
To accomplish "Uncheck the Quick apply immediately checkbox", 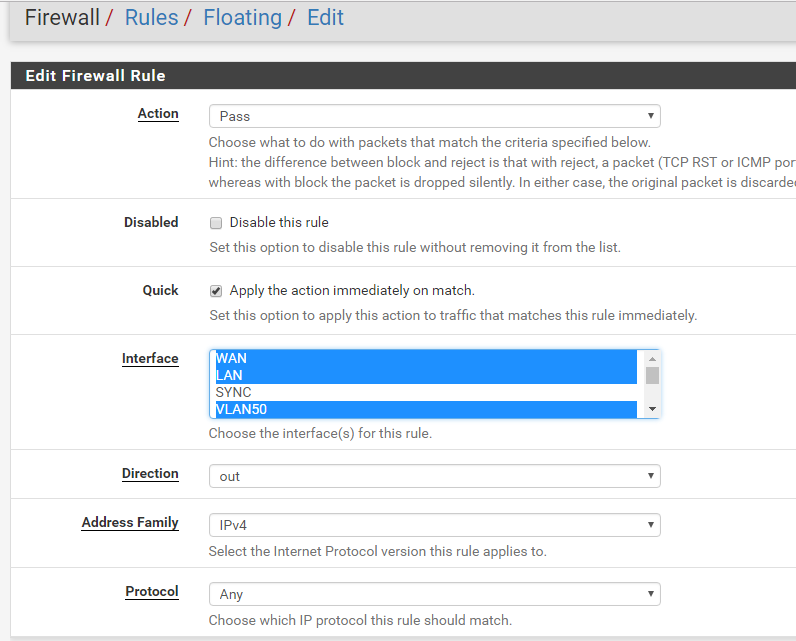I will (x=215, y=291).
